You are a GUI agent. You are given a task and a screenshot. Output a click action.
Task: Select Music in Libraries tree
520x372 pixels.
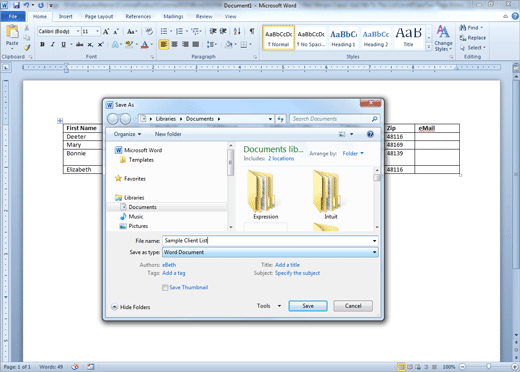[131, 216]
